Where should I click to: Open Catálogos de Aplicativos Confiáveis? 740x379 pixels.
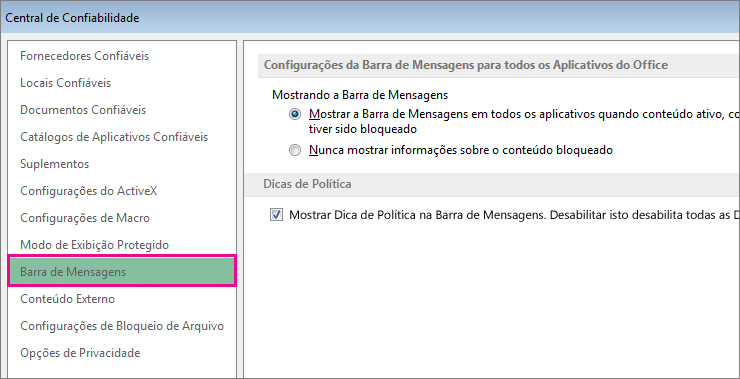tap(114, 137)
